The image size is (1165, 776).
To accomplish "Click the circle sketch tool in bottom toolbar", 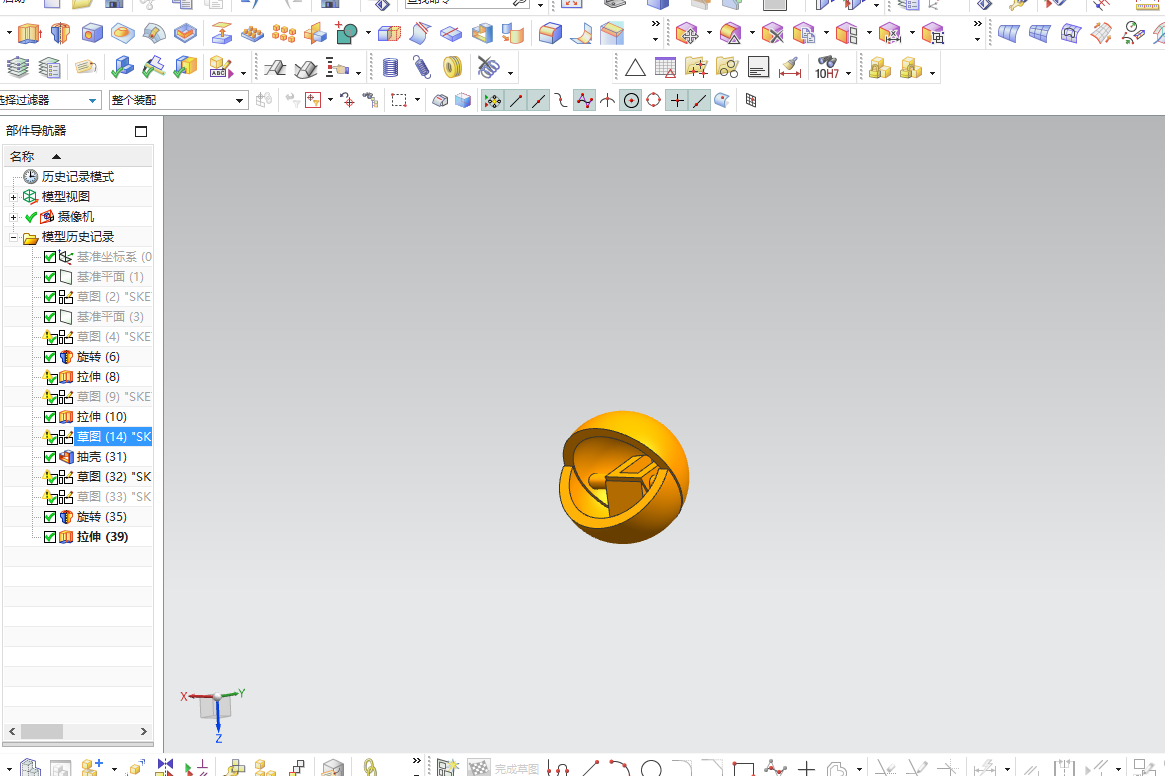I will [x=652, y=768].
